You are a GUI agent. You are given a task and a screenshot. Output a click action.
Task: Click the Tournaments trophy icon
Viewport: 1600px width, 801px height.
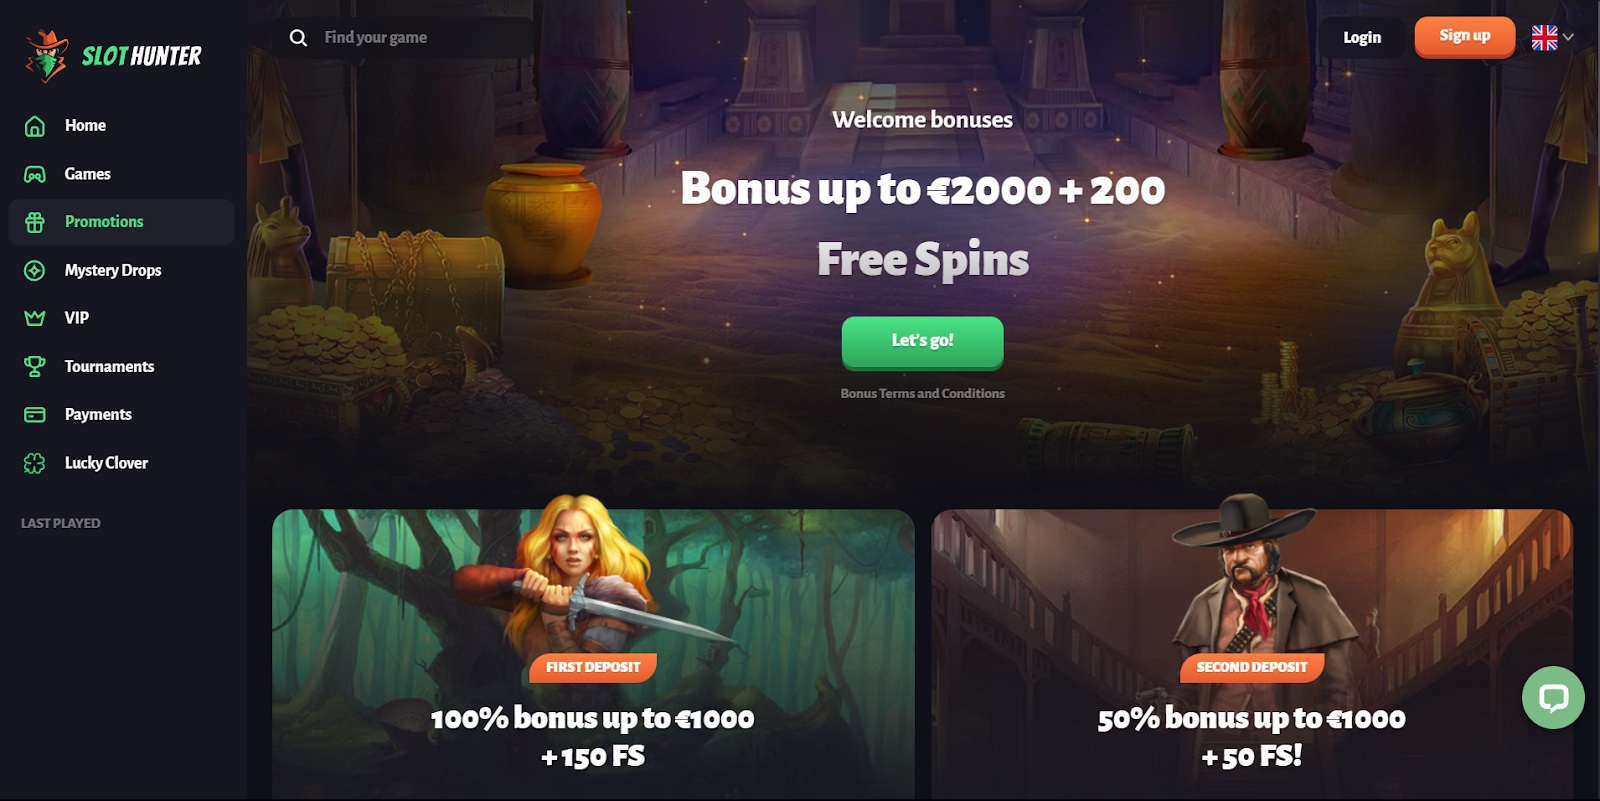pyautogui.click(x=35, y=366)
